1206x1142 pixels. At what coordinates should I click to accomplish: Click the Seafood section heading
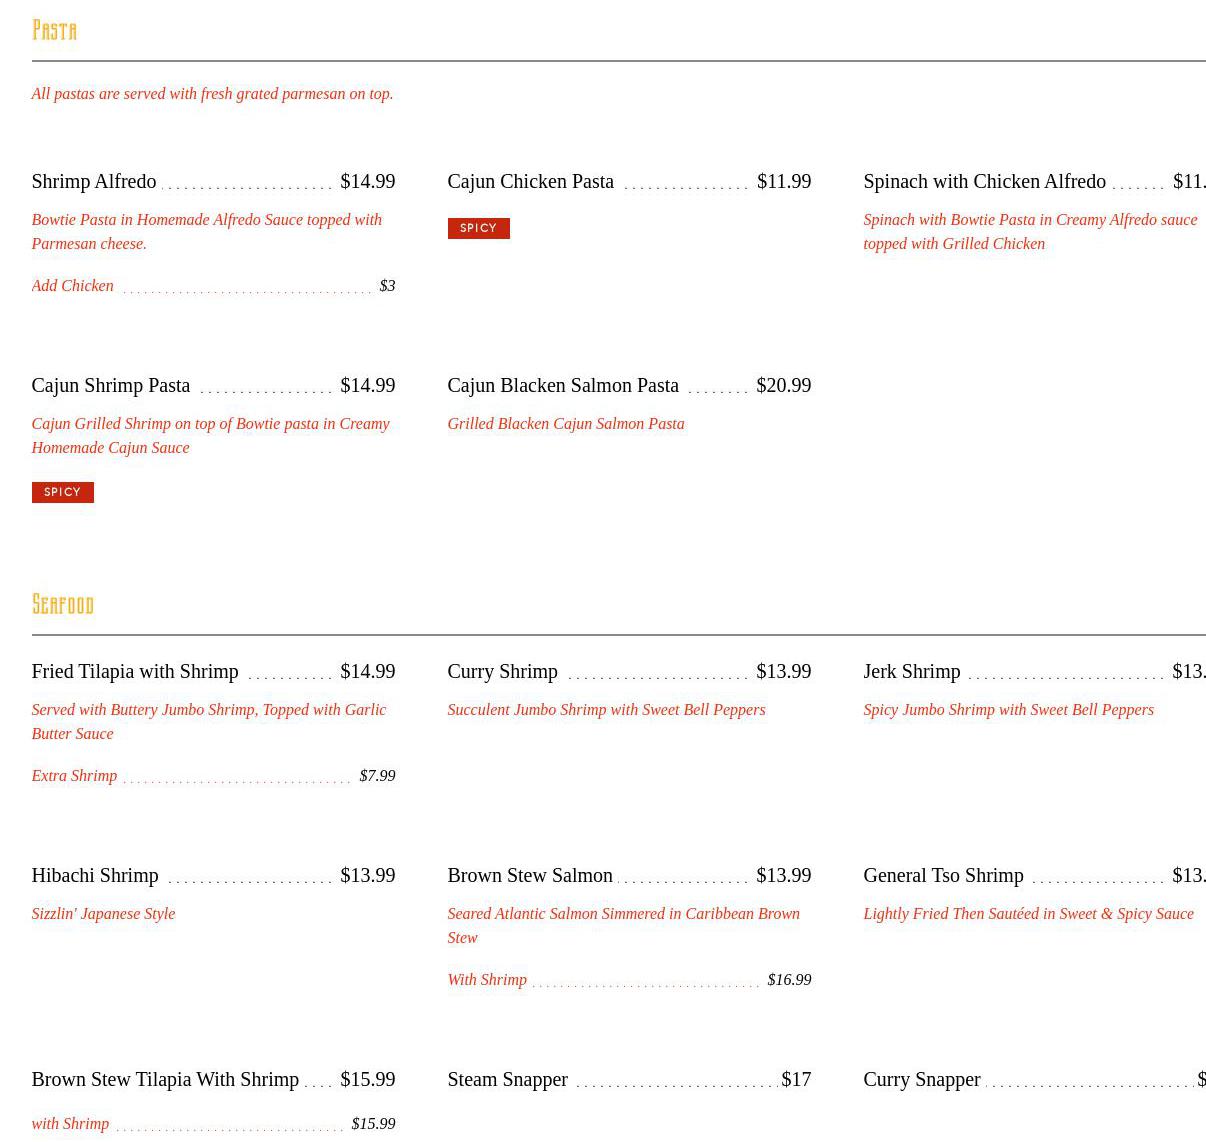coord(62,605)
